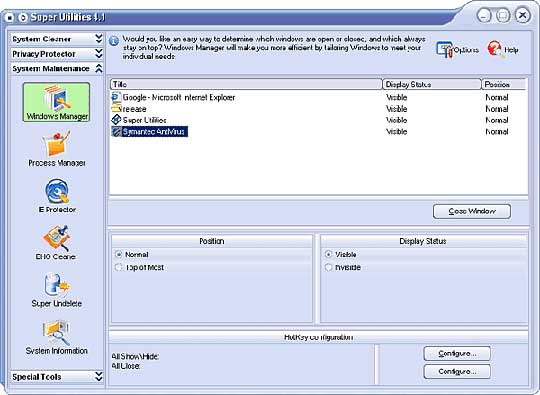Sort list by Display Status column header

pos(432,84)
